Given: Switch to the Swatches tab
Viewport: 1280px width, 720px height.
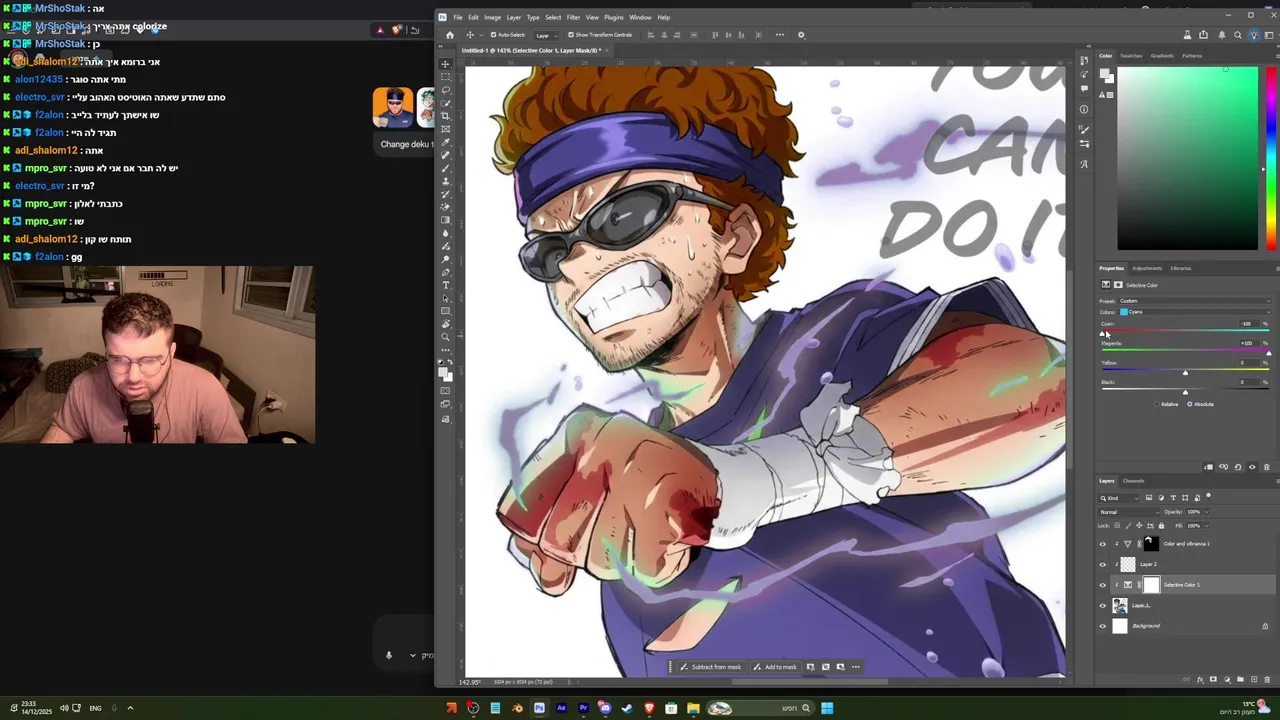Looking at the screenshot, I should [x=1131, y=56].
